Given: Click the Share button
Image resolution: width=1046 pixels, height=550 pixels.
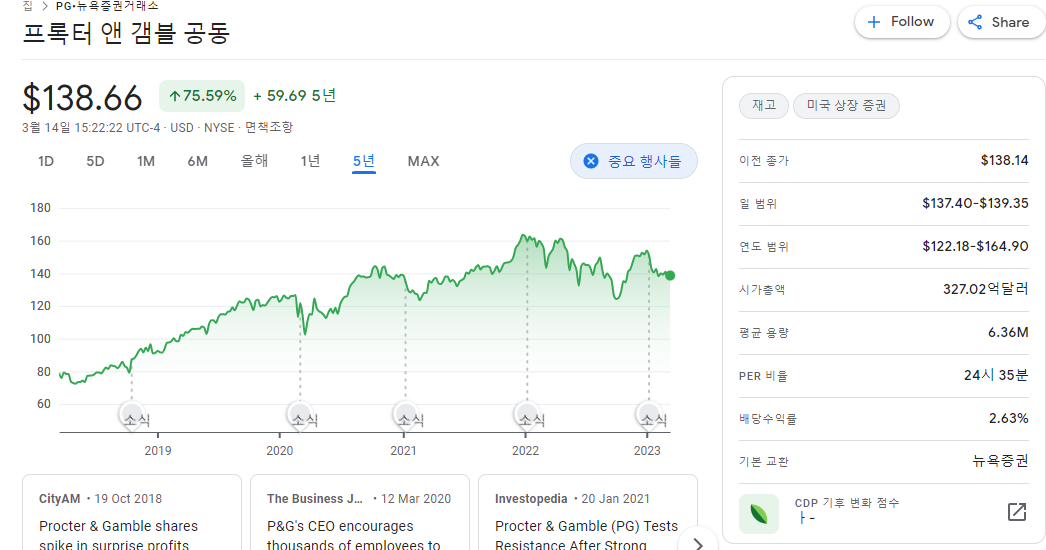Looking at the screenshot, I should 1001,22.
